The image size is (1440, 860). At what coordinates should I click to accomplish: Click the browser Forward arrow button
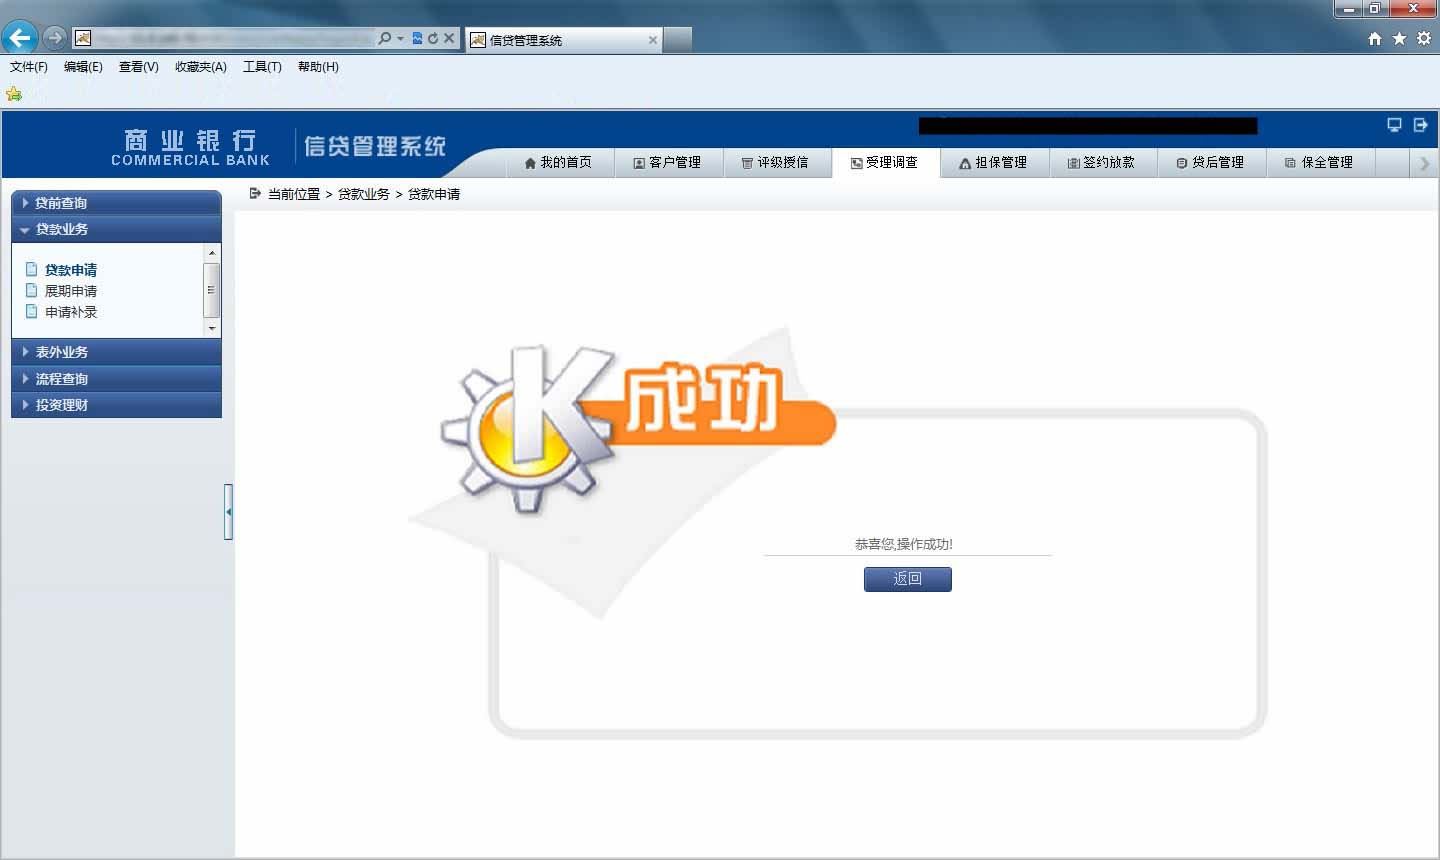(55, 38)
